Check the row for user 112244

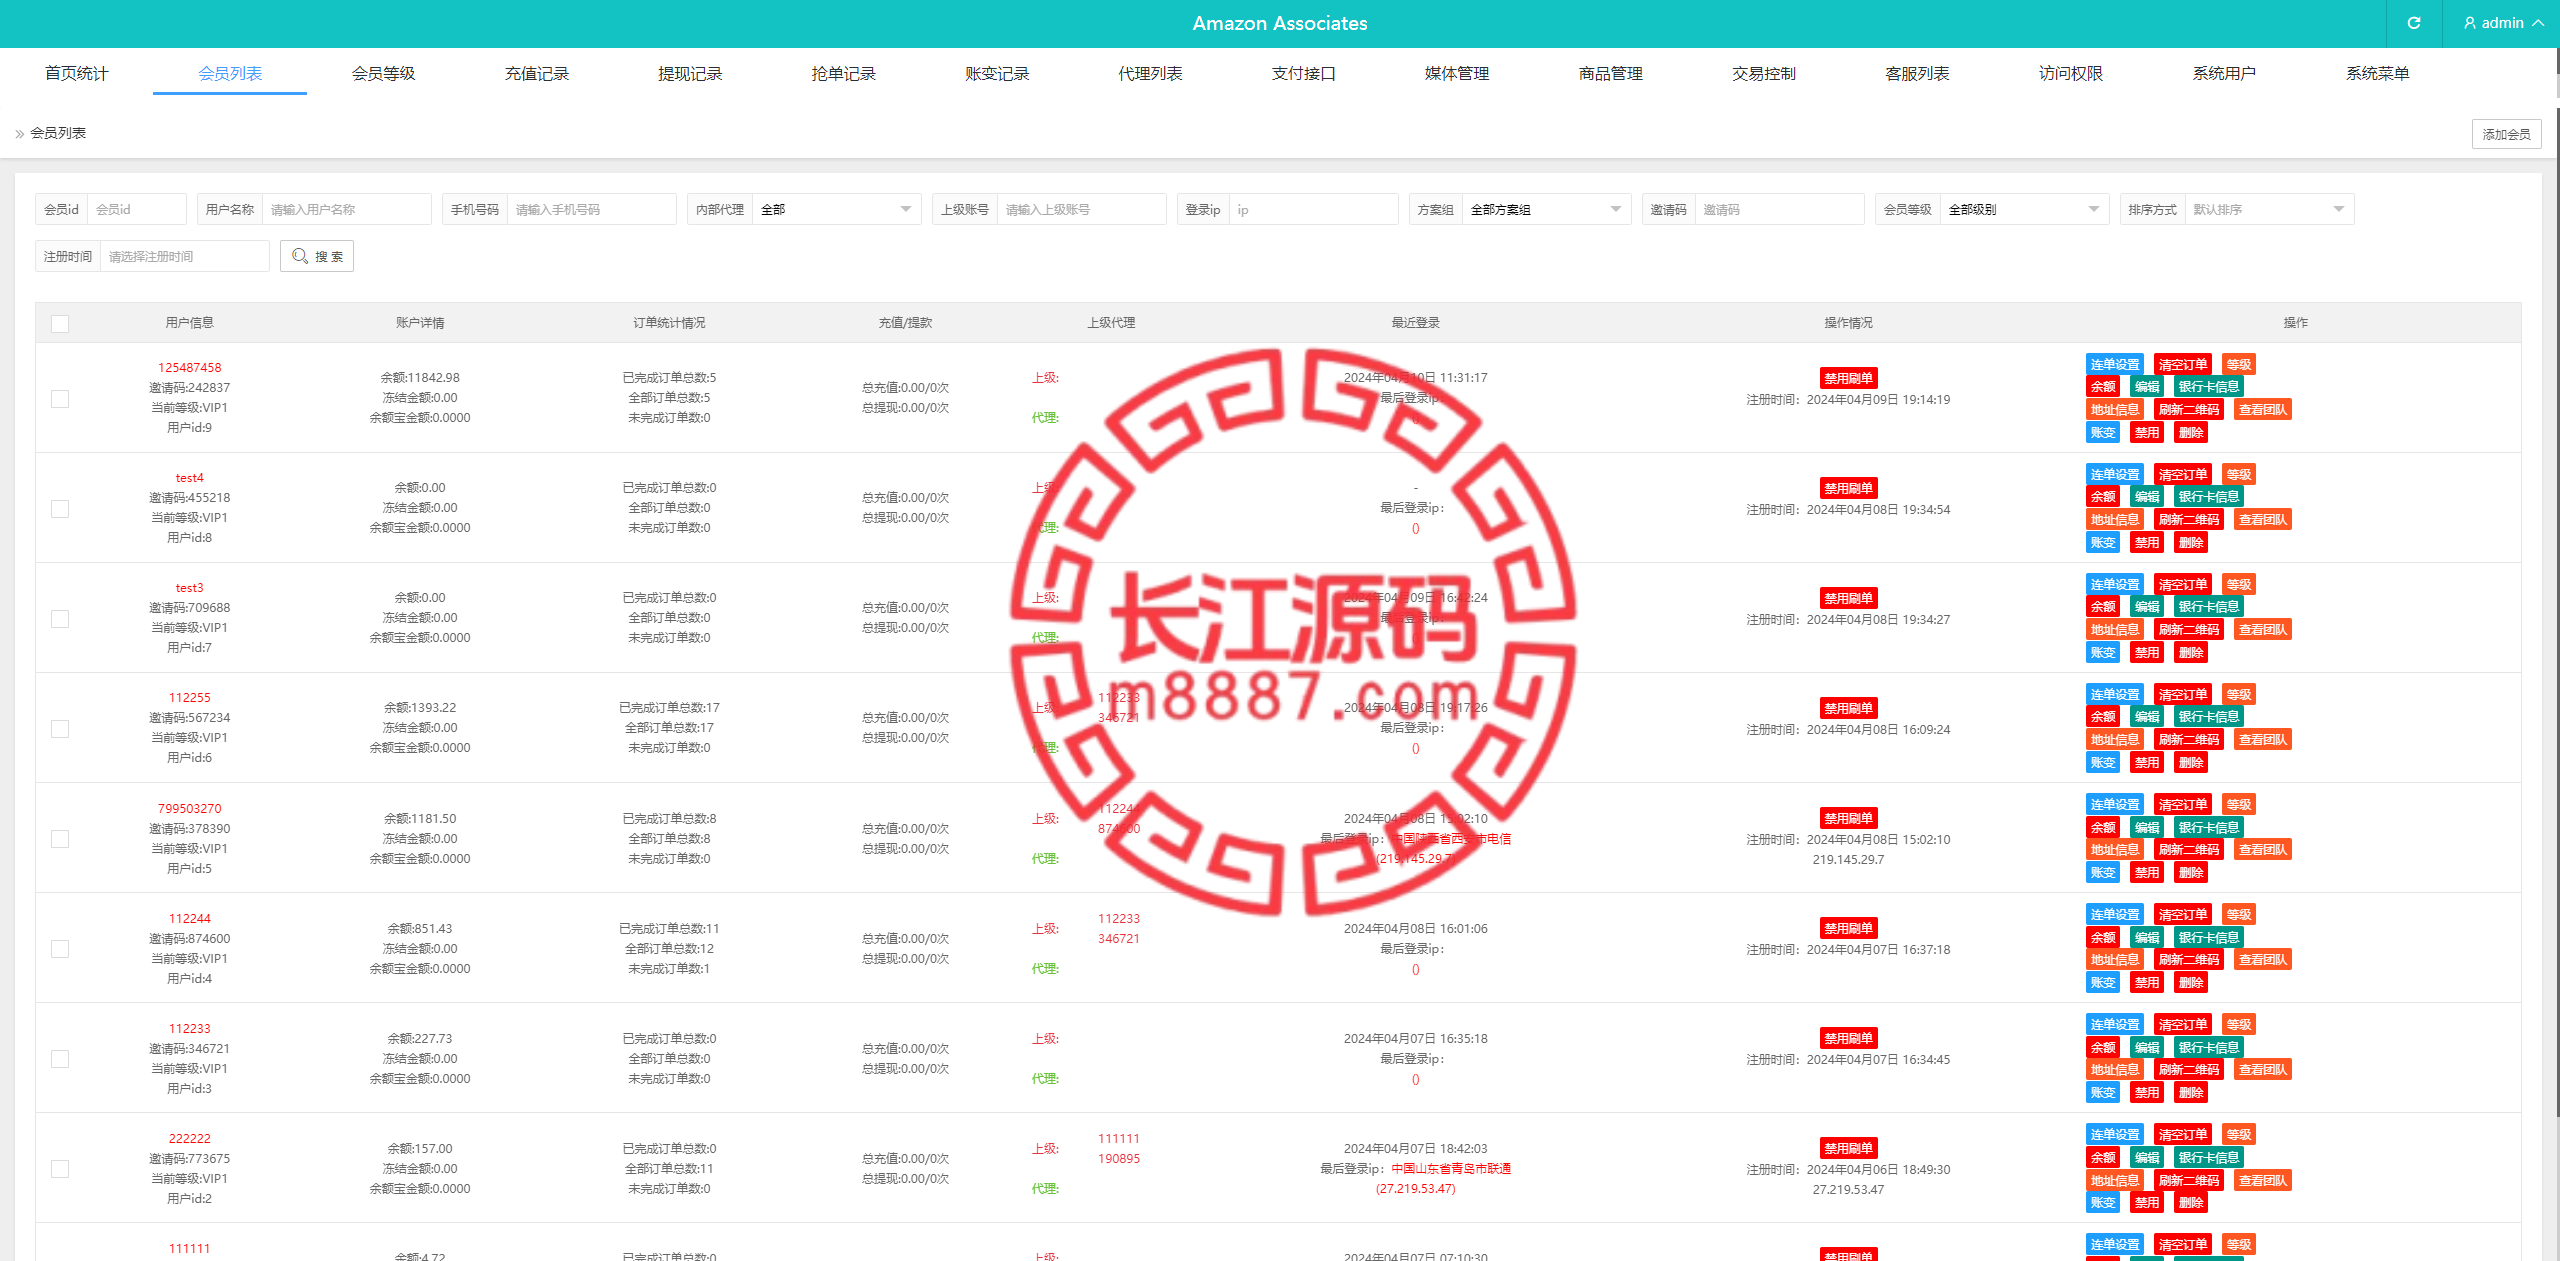pos(60,949)
